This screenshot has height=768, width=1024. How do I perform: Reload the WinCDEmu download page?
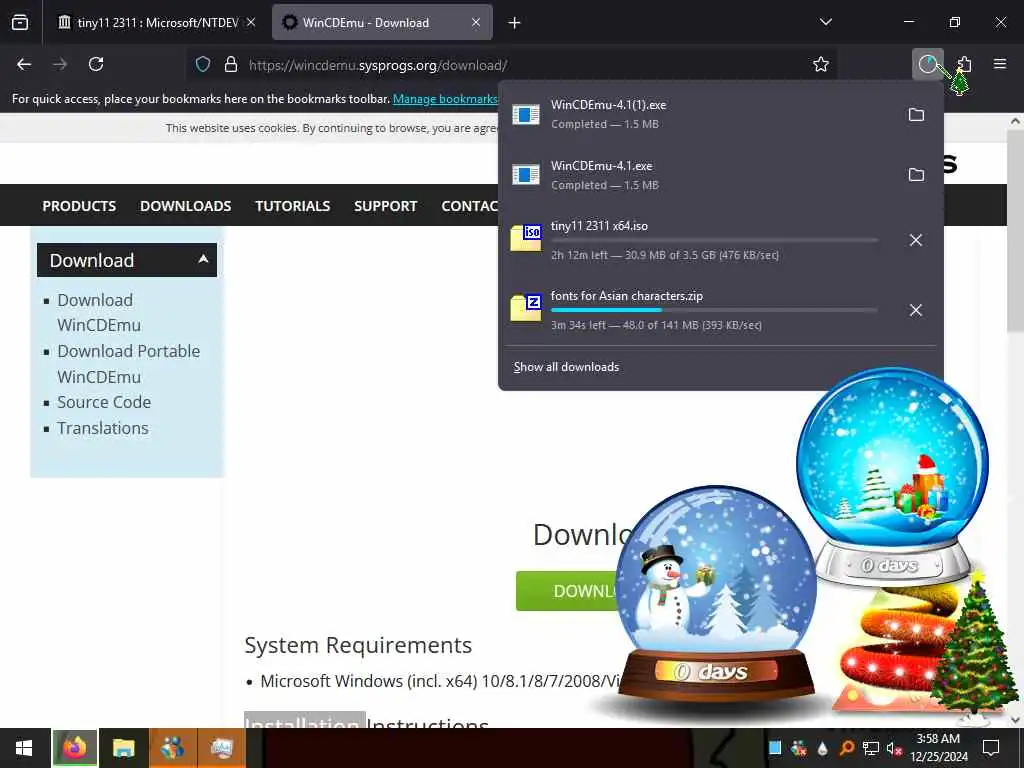(96, 64)
